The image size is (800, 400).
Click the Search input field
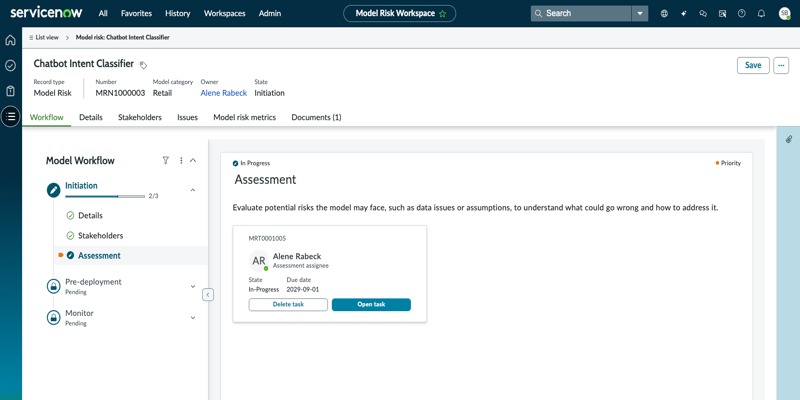pyautogui.click(x=581, y=14)
